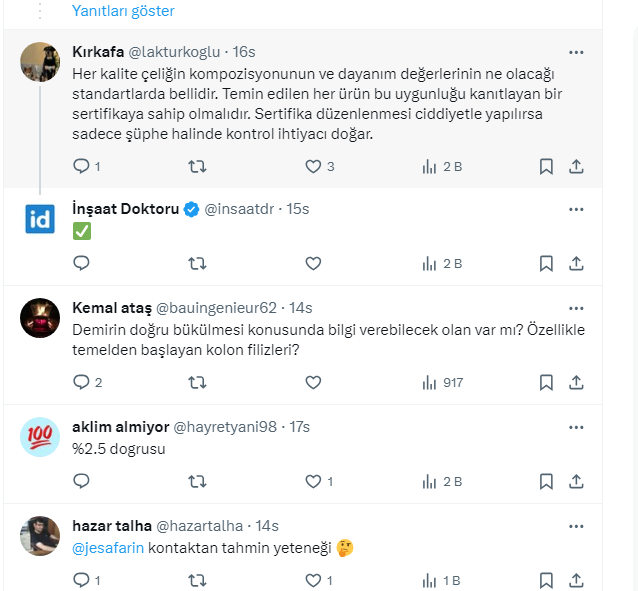Open more menu on Kemal ataş's tweet
Screen dimensions: 638x591
[x=576, y=307]
